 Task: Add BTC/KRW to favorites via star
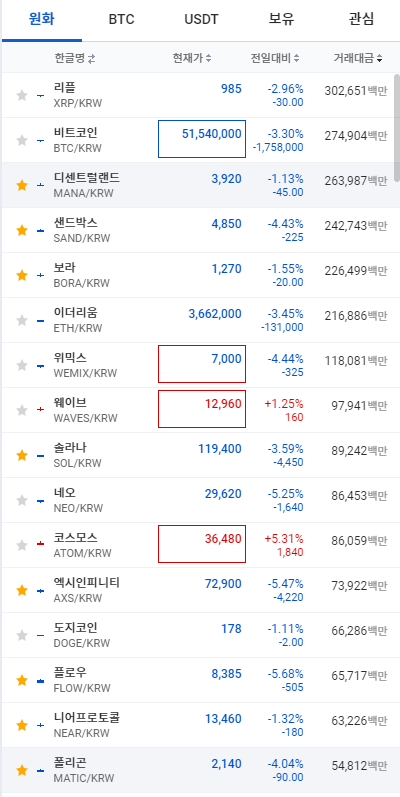21,140
